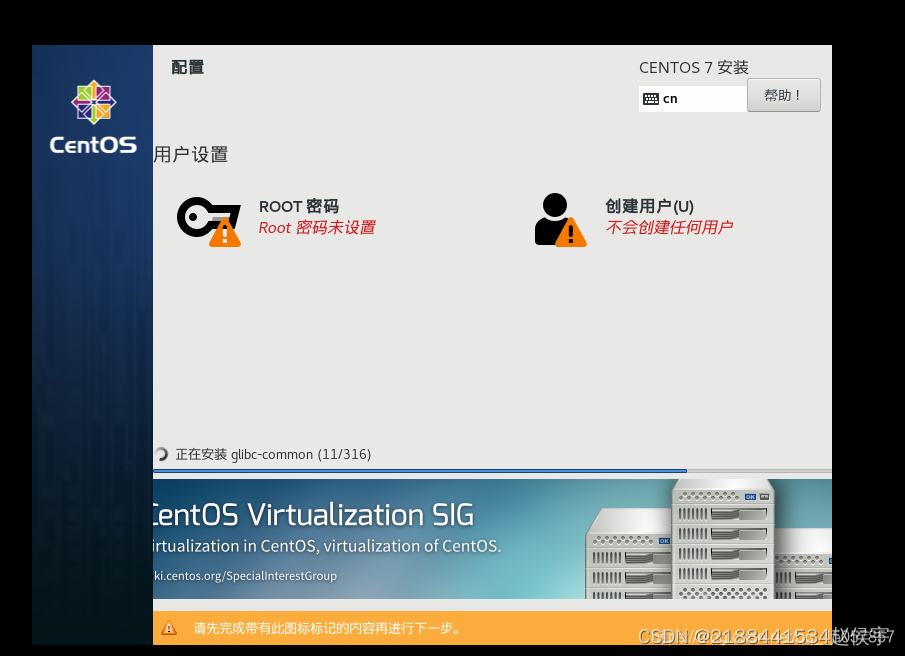The width and height of the screenshot is (905, 656).
Task: Click the installation progress spinner icon
Action: (x=161, y=454)
